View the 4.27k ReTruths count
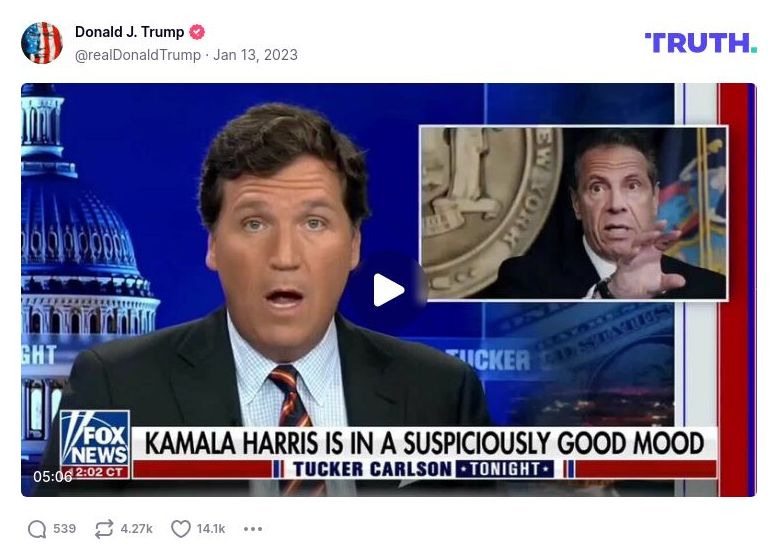The image size is (778, 559). pos(136,529)
